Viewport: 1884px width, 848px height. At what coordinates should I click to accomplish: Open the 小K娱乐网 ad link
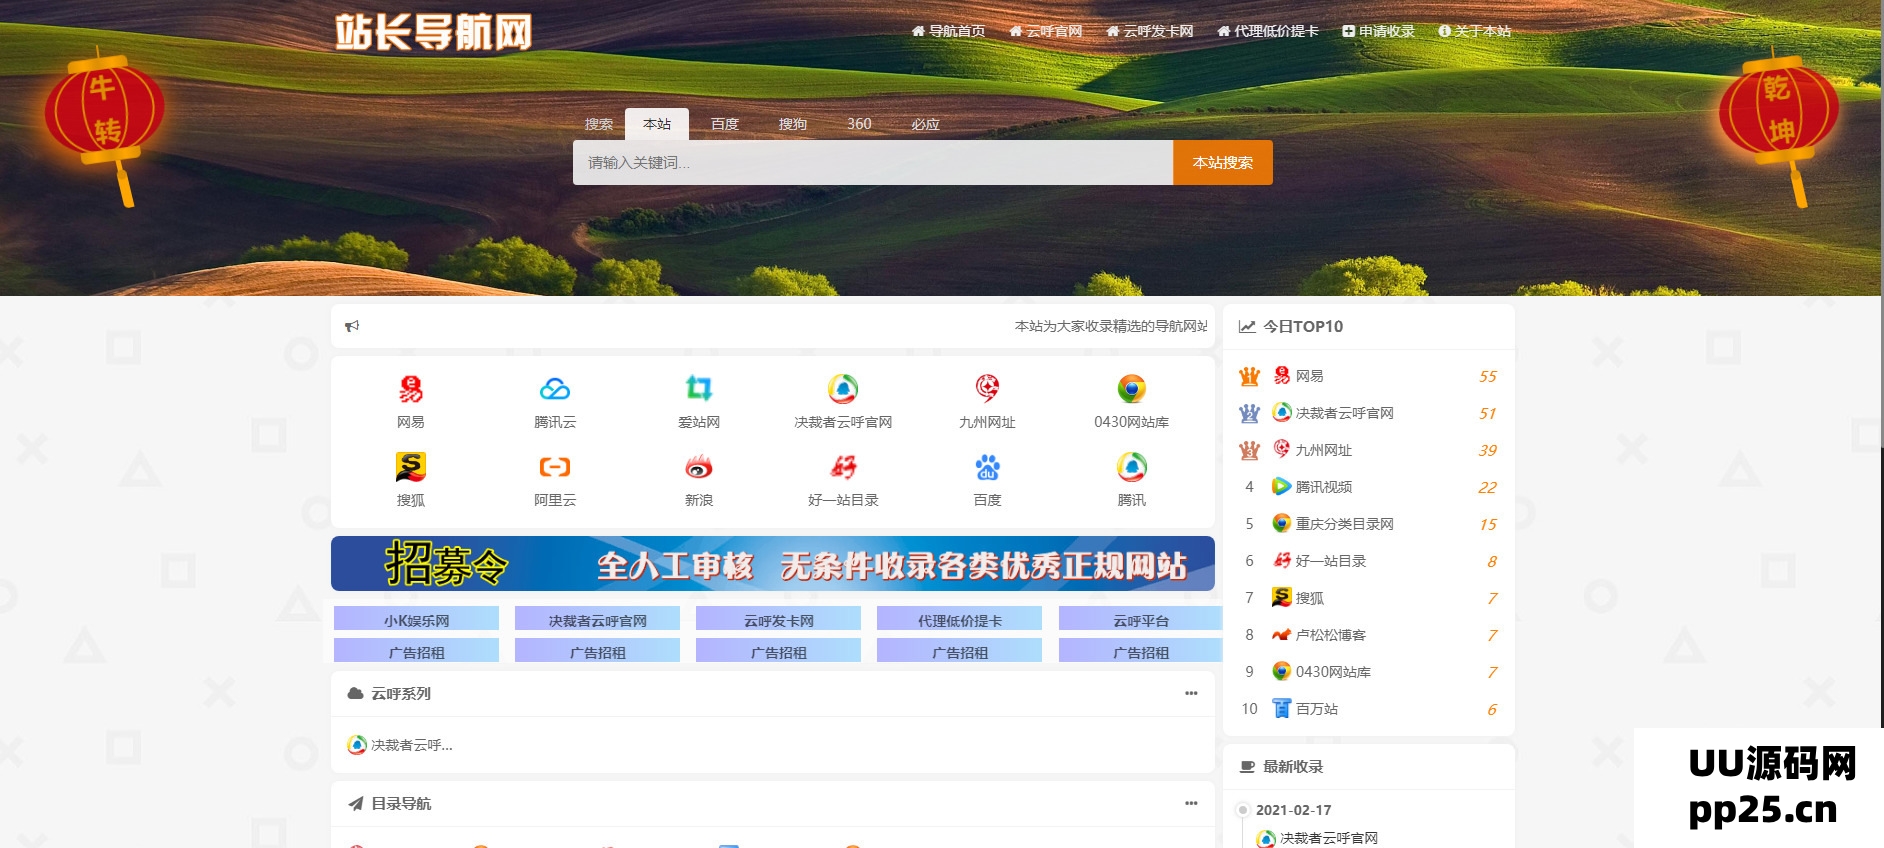tap(416, 620)
